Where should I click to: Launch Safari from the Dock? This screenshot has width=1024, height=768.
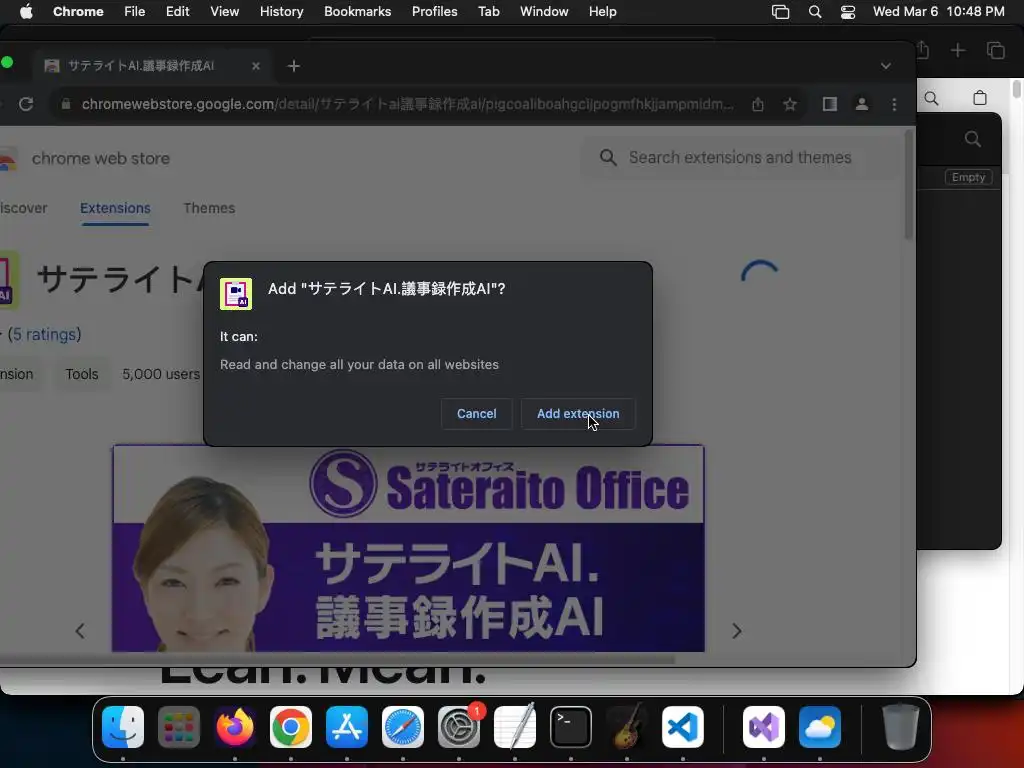[x=403, y=727]
